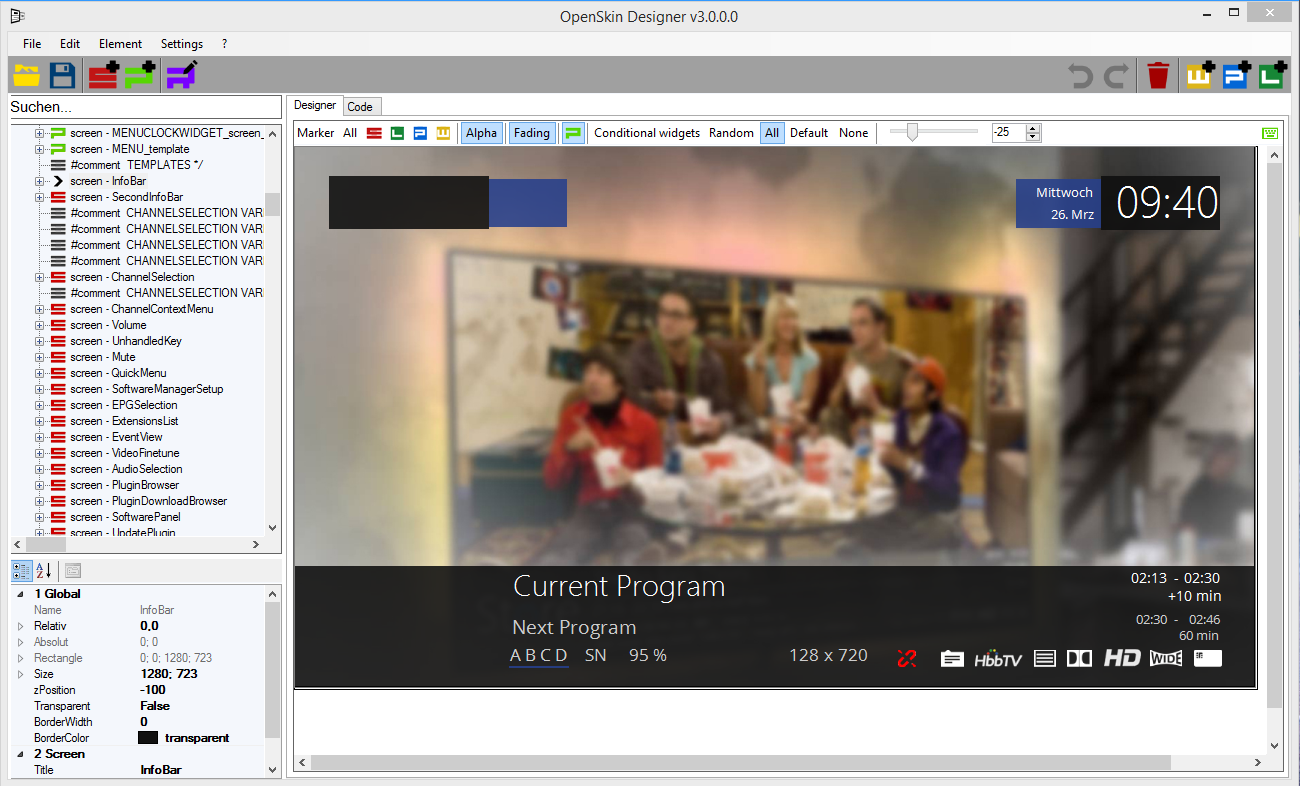Click tree's horizontal scrollbar right arrow
The width and height of the screenshot is (1300, 786).
256,545
